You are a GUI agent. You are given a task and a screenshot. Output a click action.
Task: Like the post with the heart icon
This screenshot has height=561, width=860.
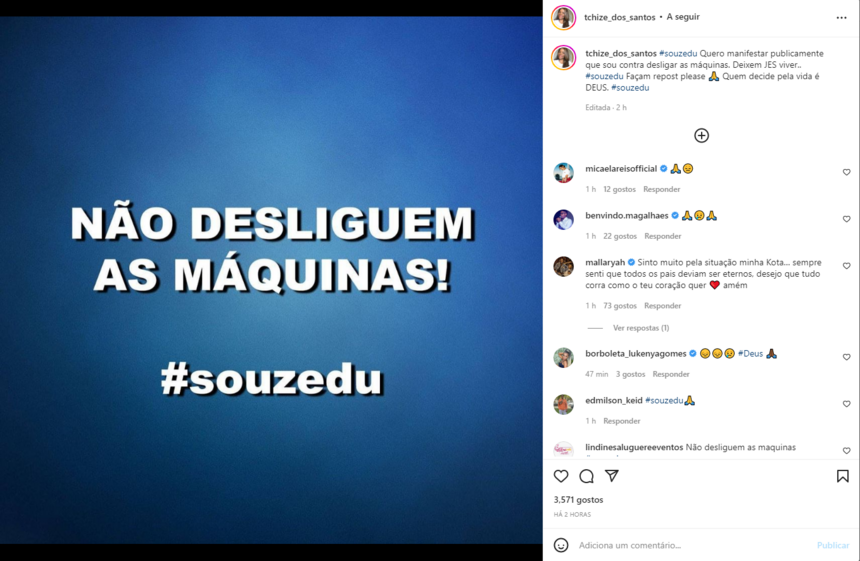coord(561,476)
